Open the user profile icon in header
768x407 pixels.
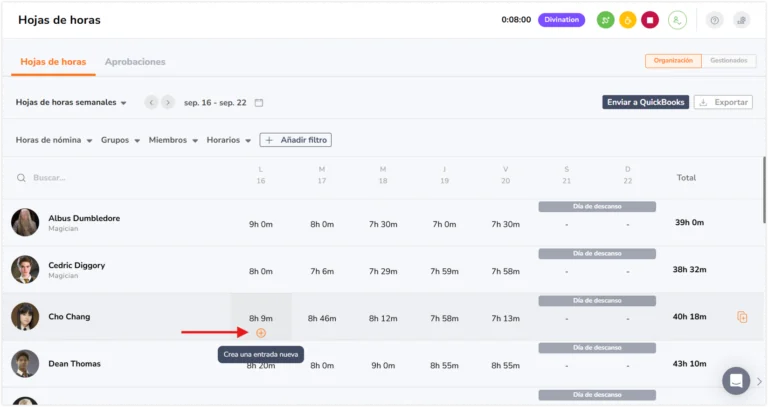[x=677, y=20]
